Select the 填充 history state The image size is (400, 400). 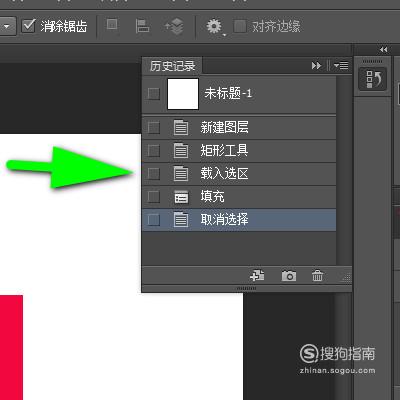coord(239,197)
